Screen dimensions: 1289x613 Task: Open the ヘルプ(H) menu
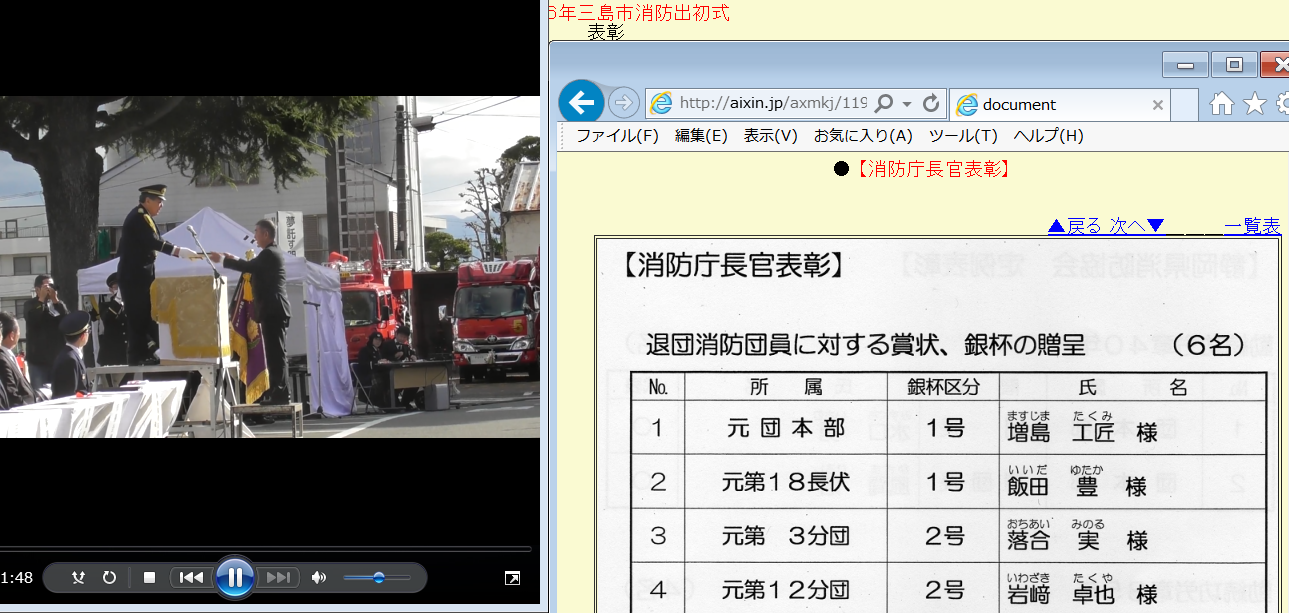coord(1048,136)
